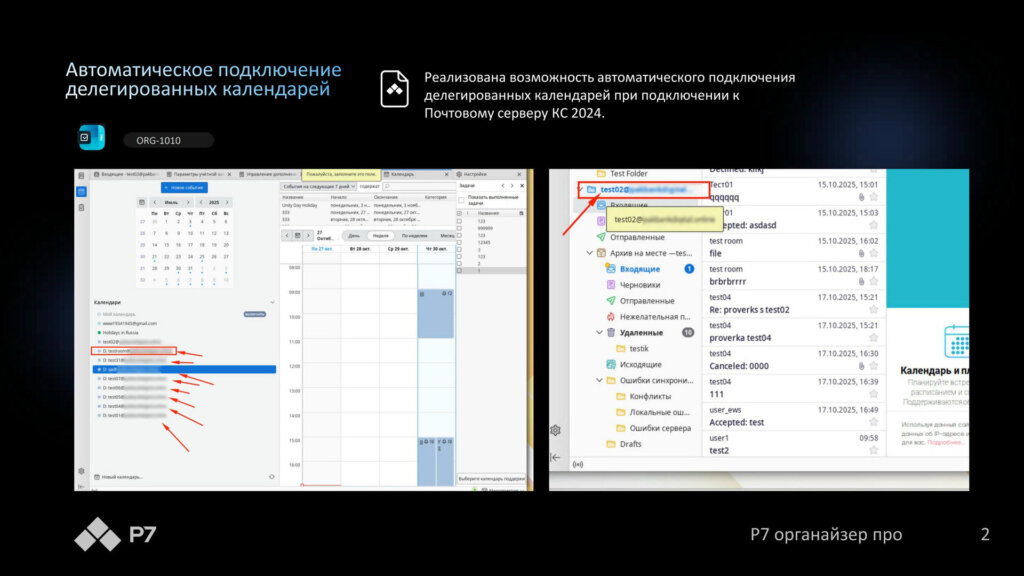Viewport: 1024px width, 576px height.
Task: Select the 'Нежелательная почта' junk folder
Action: pyautogui.click(x=655, y=317)
